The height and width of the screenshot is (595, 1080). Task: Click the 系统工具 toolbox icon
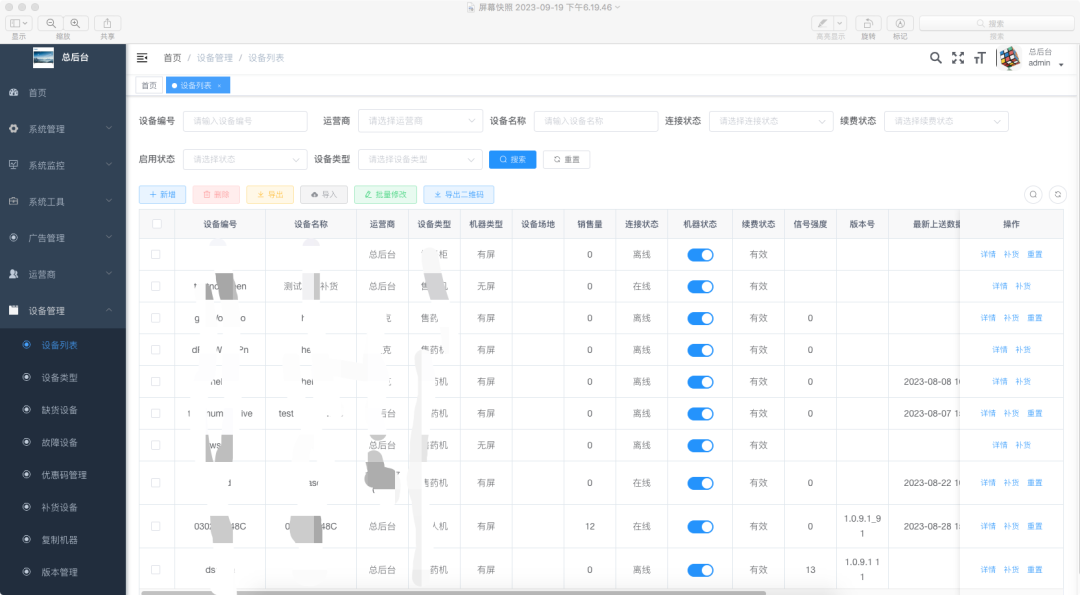point(13,201)
